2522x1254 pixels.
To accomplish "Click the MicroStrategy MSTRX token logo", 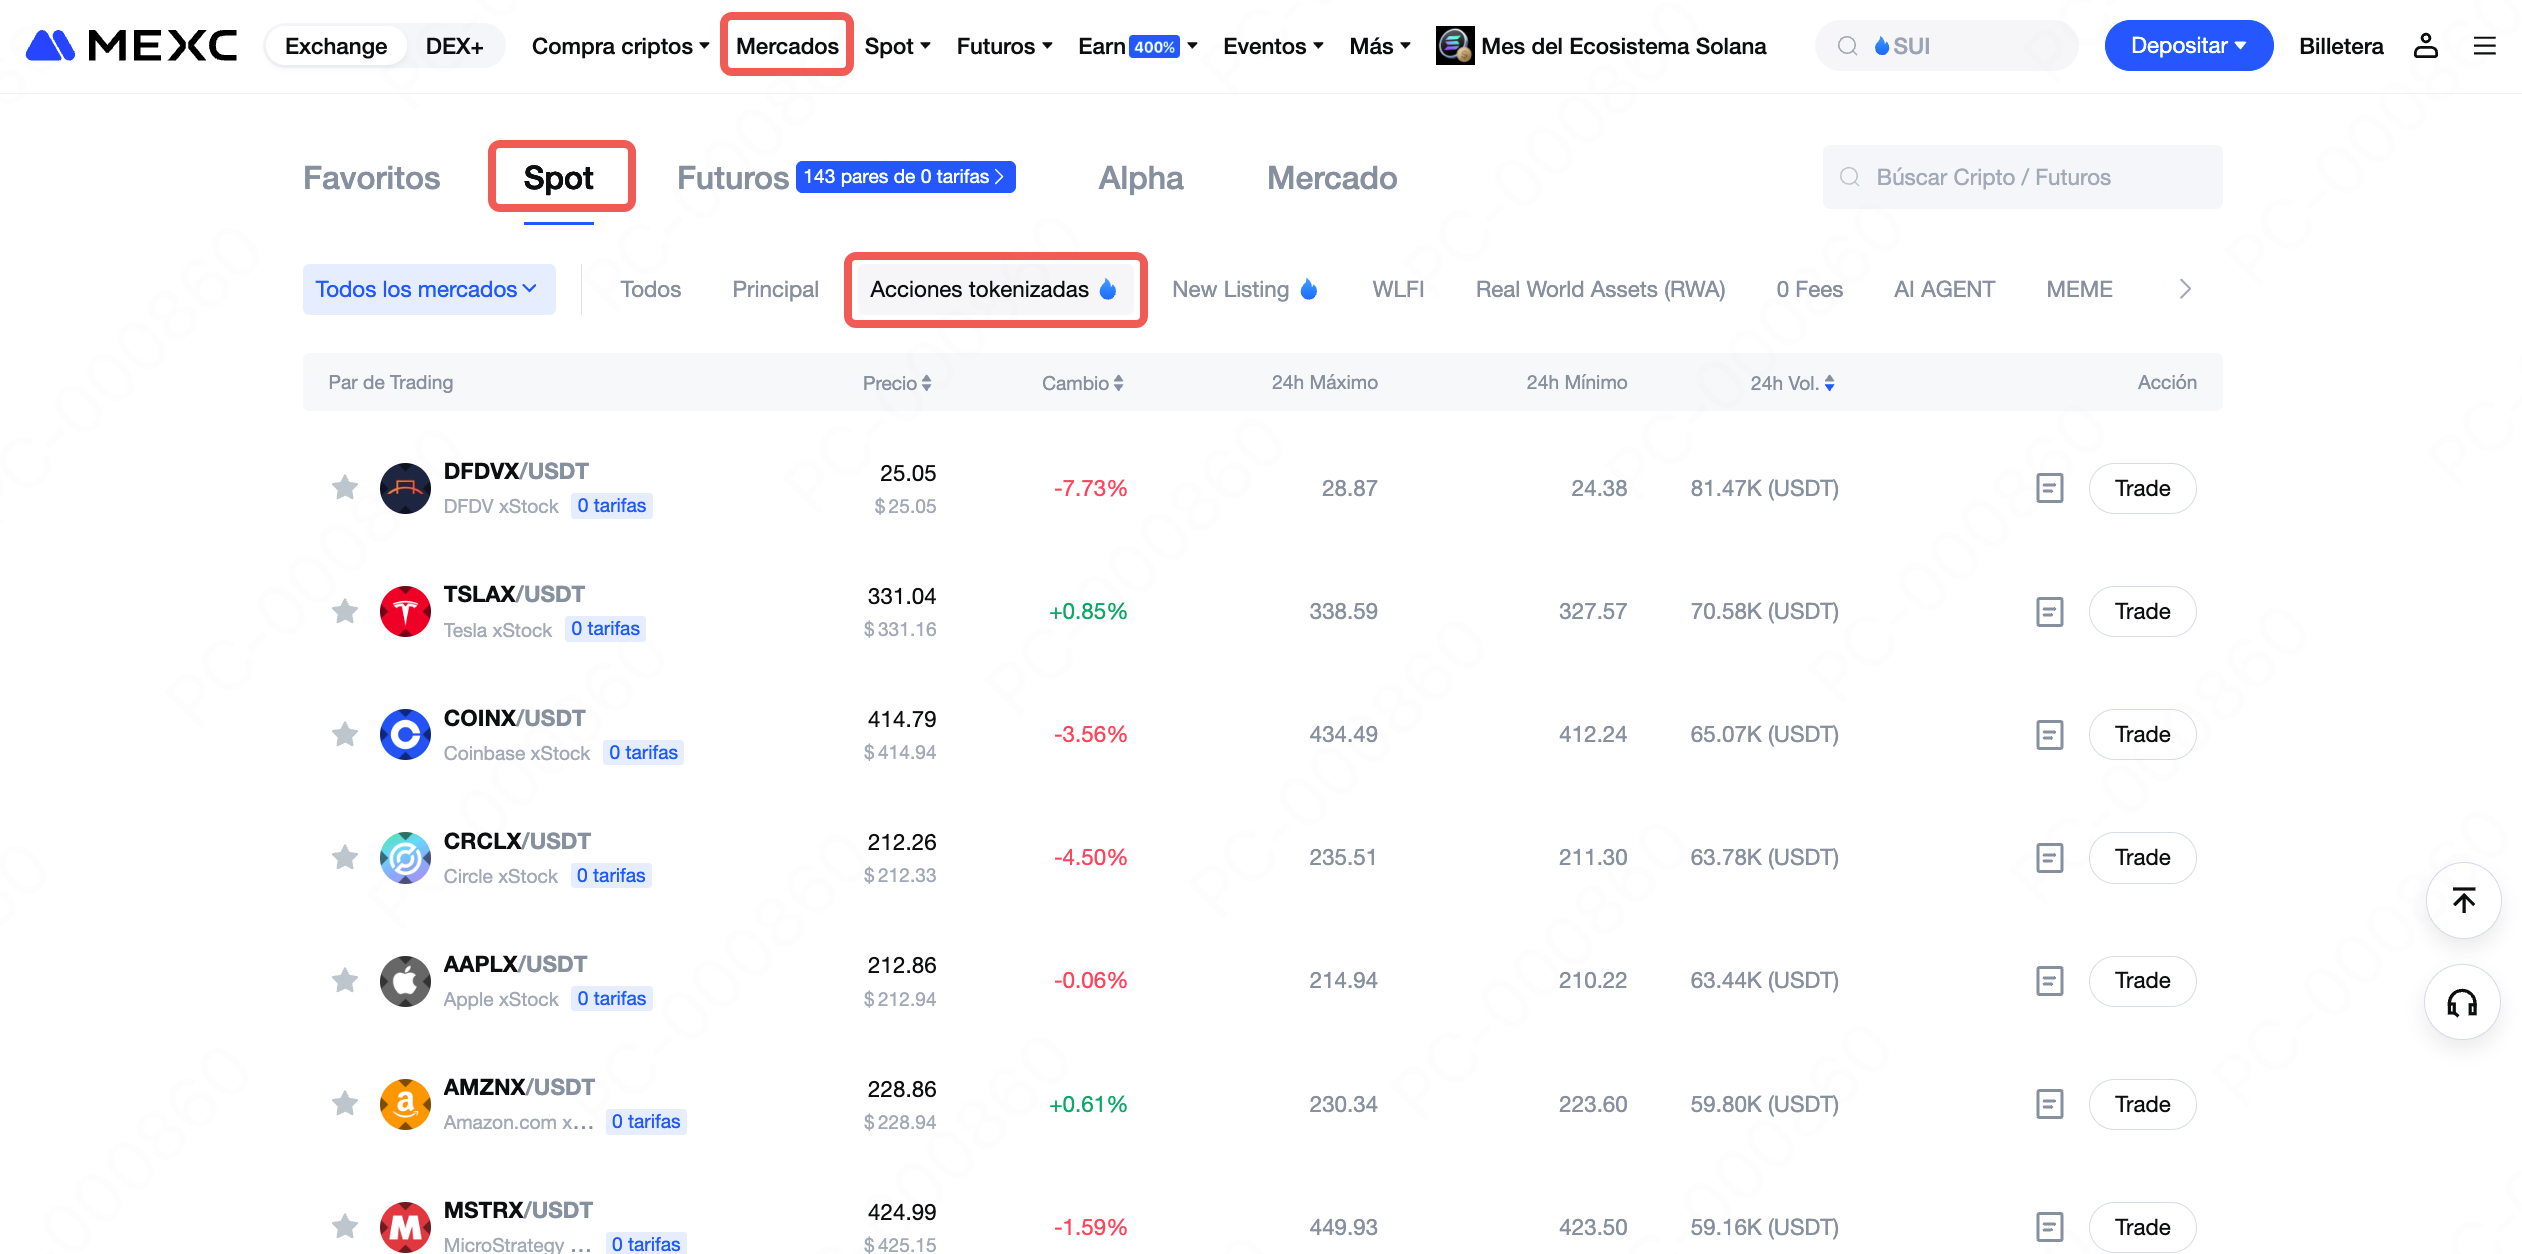I will pyautogui.click(x=405, y=1227).
